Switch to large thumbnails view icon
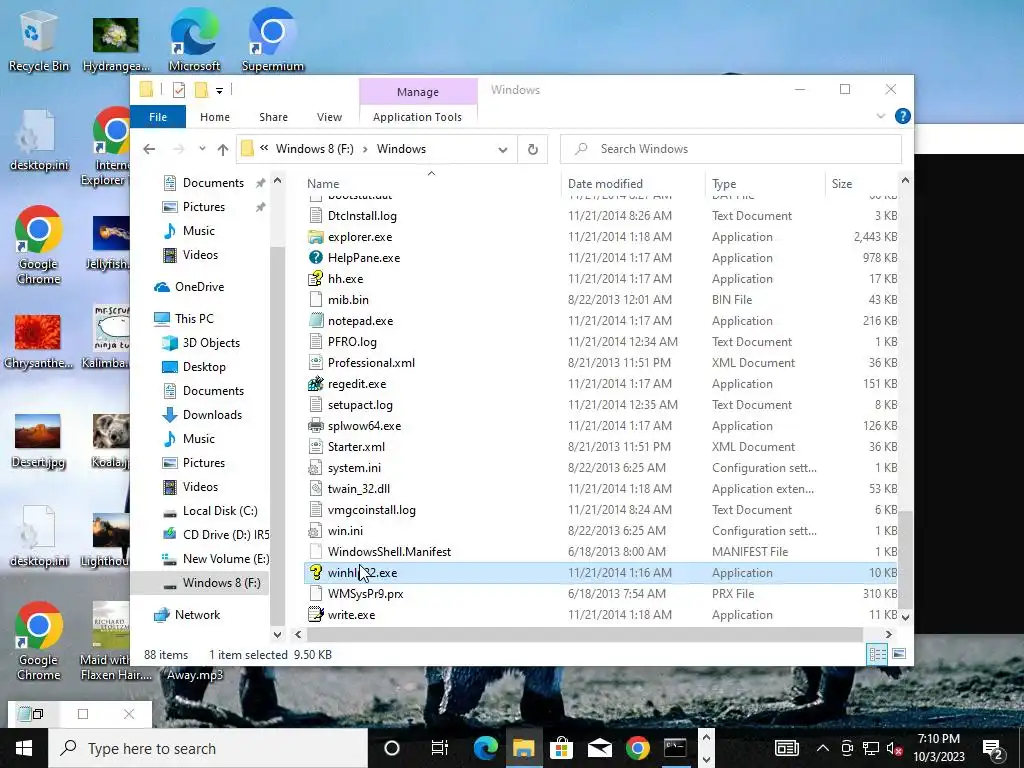 899,654
